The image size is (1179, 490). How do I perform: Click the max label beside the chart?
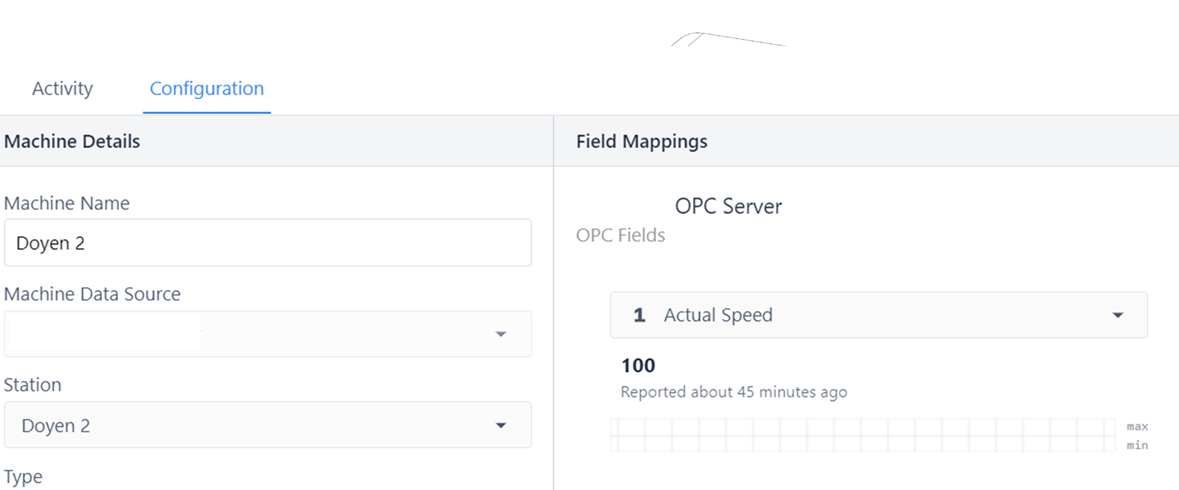[x=1137, y=426]
